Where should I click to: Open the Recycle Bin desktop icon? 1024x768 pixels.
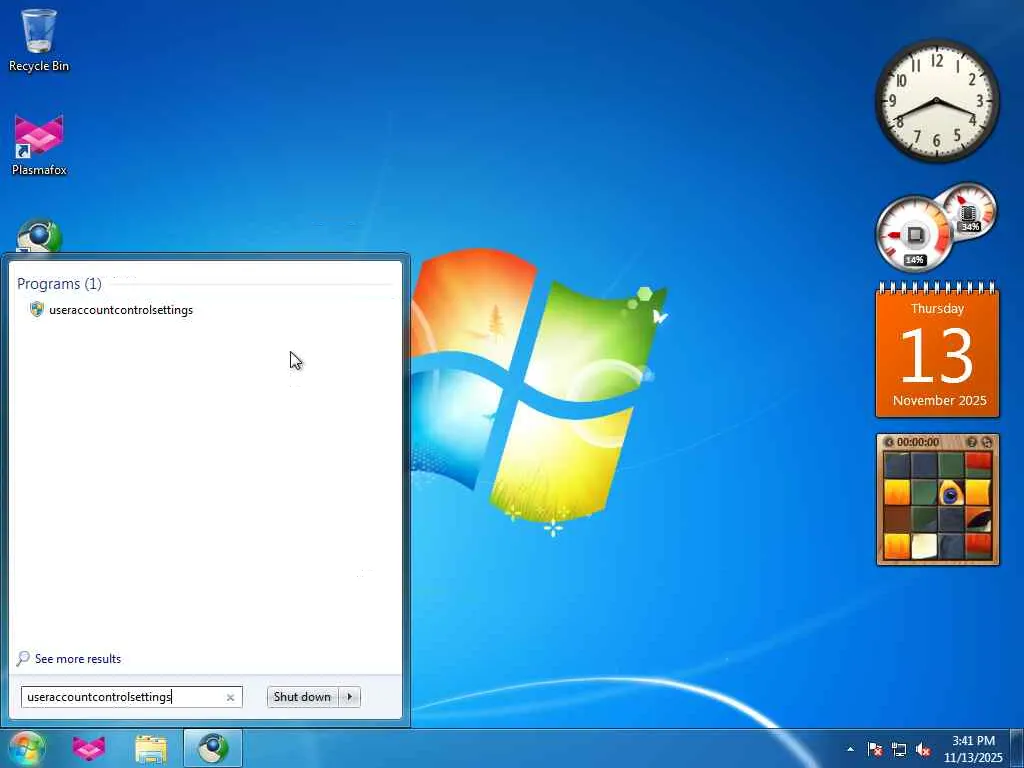coord(39,40)
